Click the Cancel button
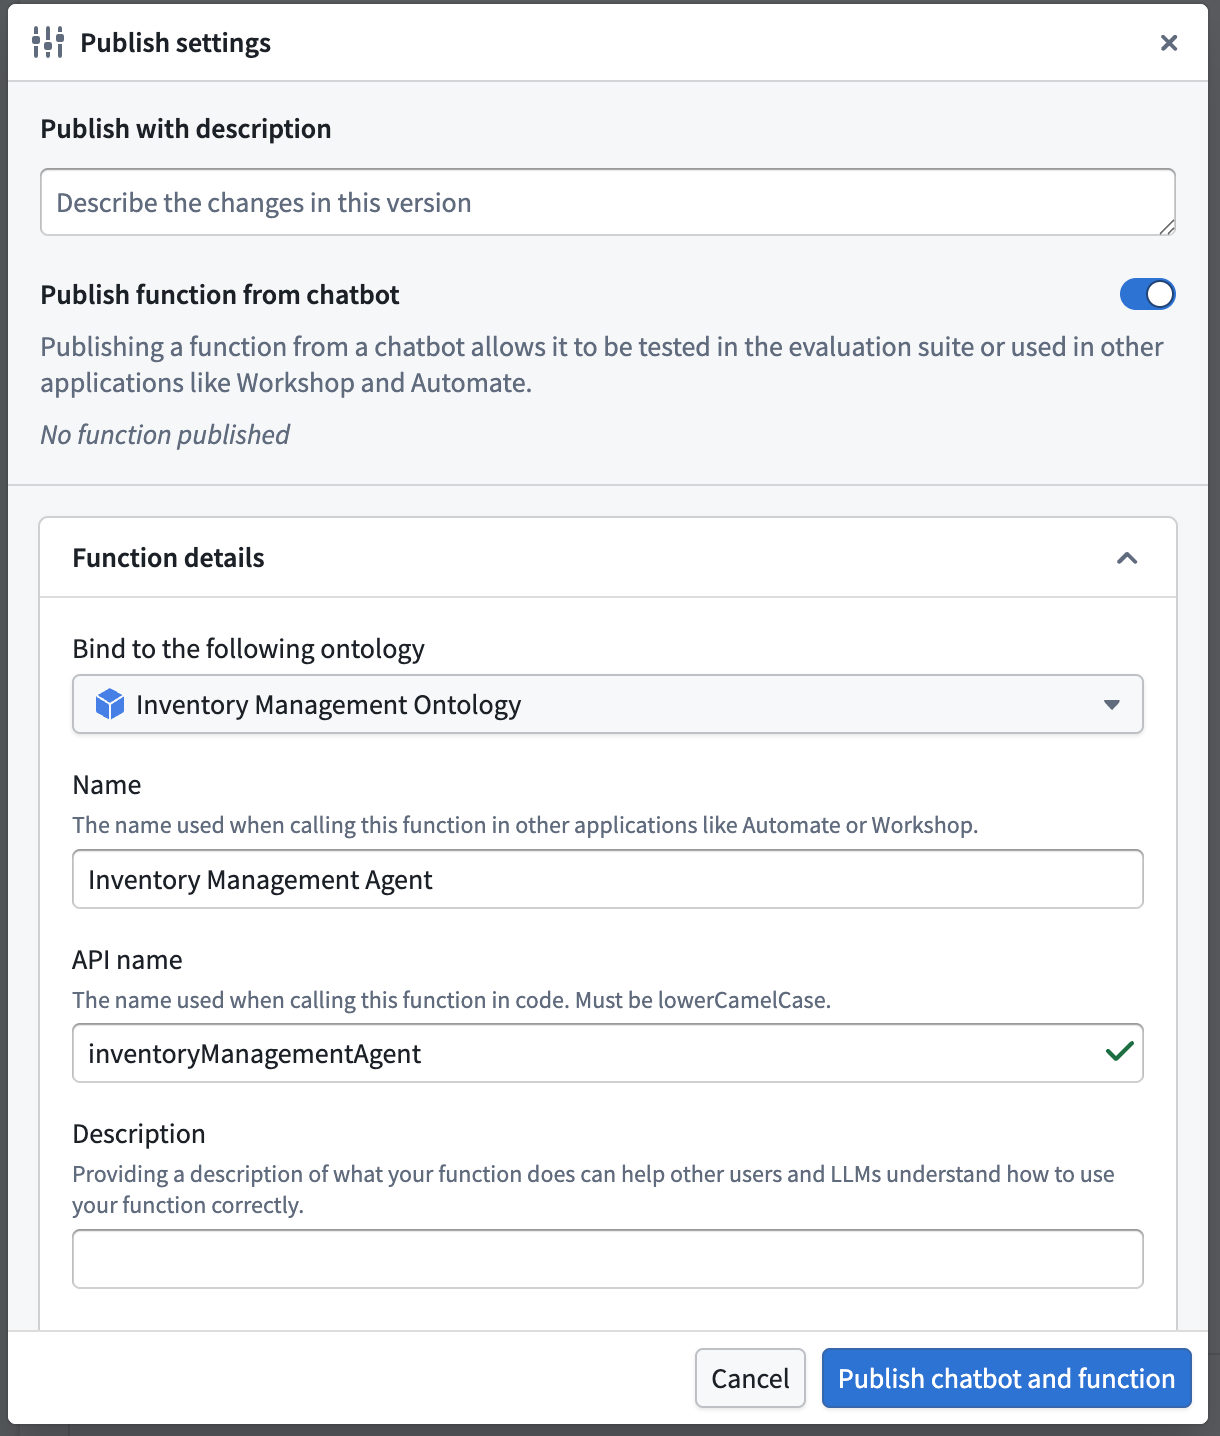This screenshot has height=1436, width=1220. (x=750, y=1378)
